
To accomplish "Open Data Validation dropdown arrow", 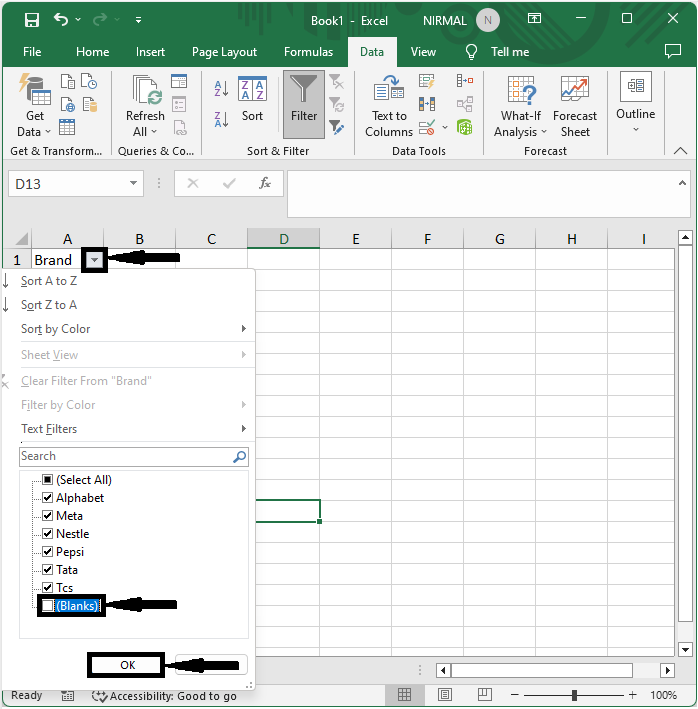I will [x=445, y=128].
